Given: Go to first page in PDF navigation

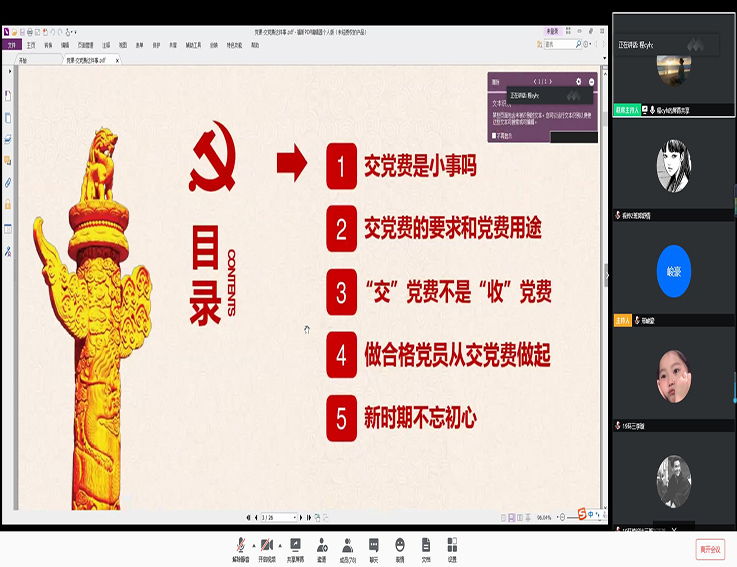Looking at the screenshot, I should [248, 517].
